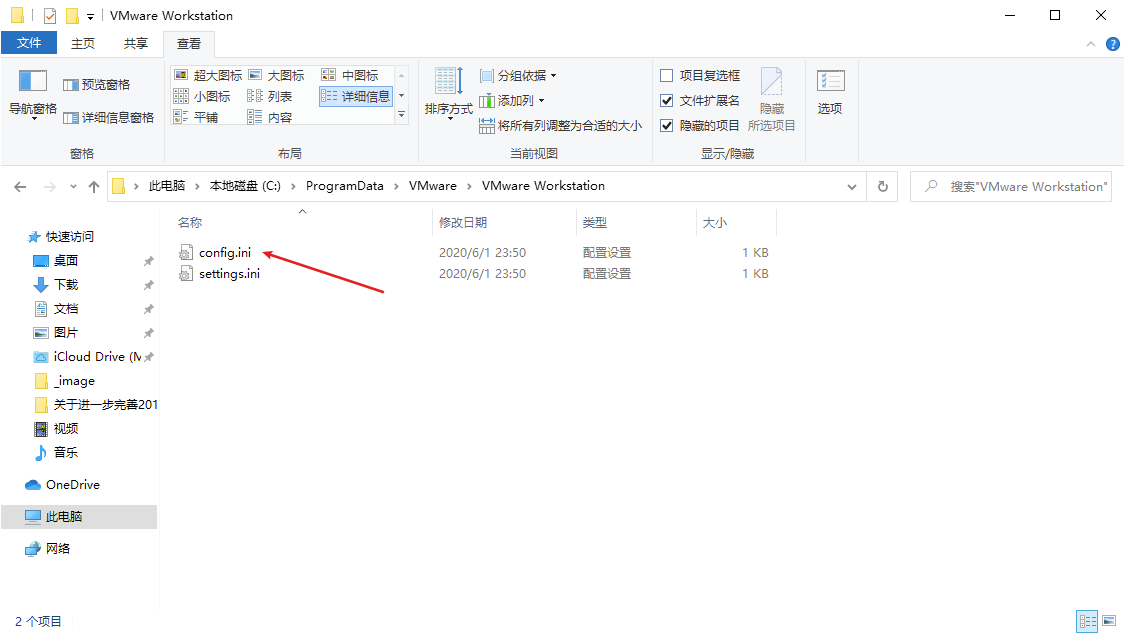Viewport: 1125px width, 634px height.
Task: Open the 关于进一步完善201 folder in sidebar
Action: pos(105,404)
